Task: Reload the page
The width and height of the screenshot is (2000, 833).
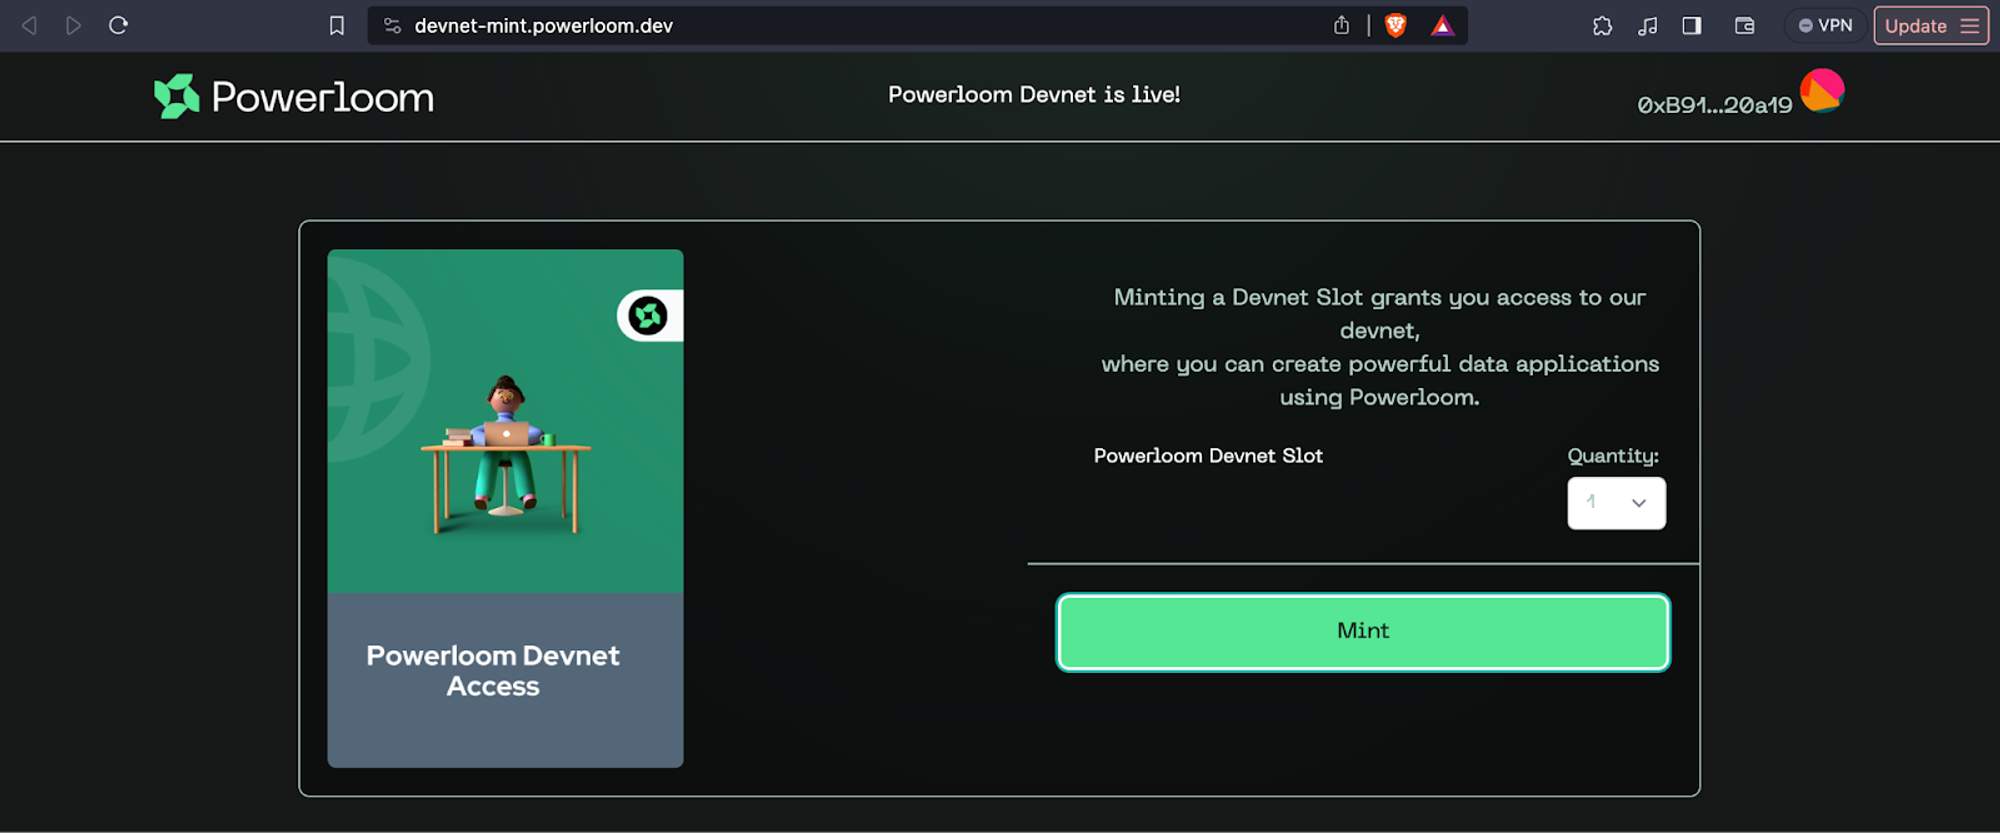Action: (118, 25)
